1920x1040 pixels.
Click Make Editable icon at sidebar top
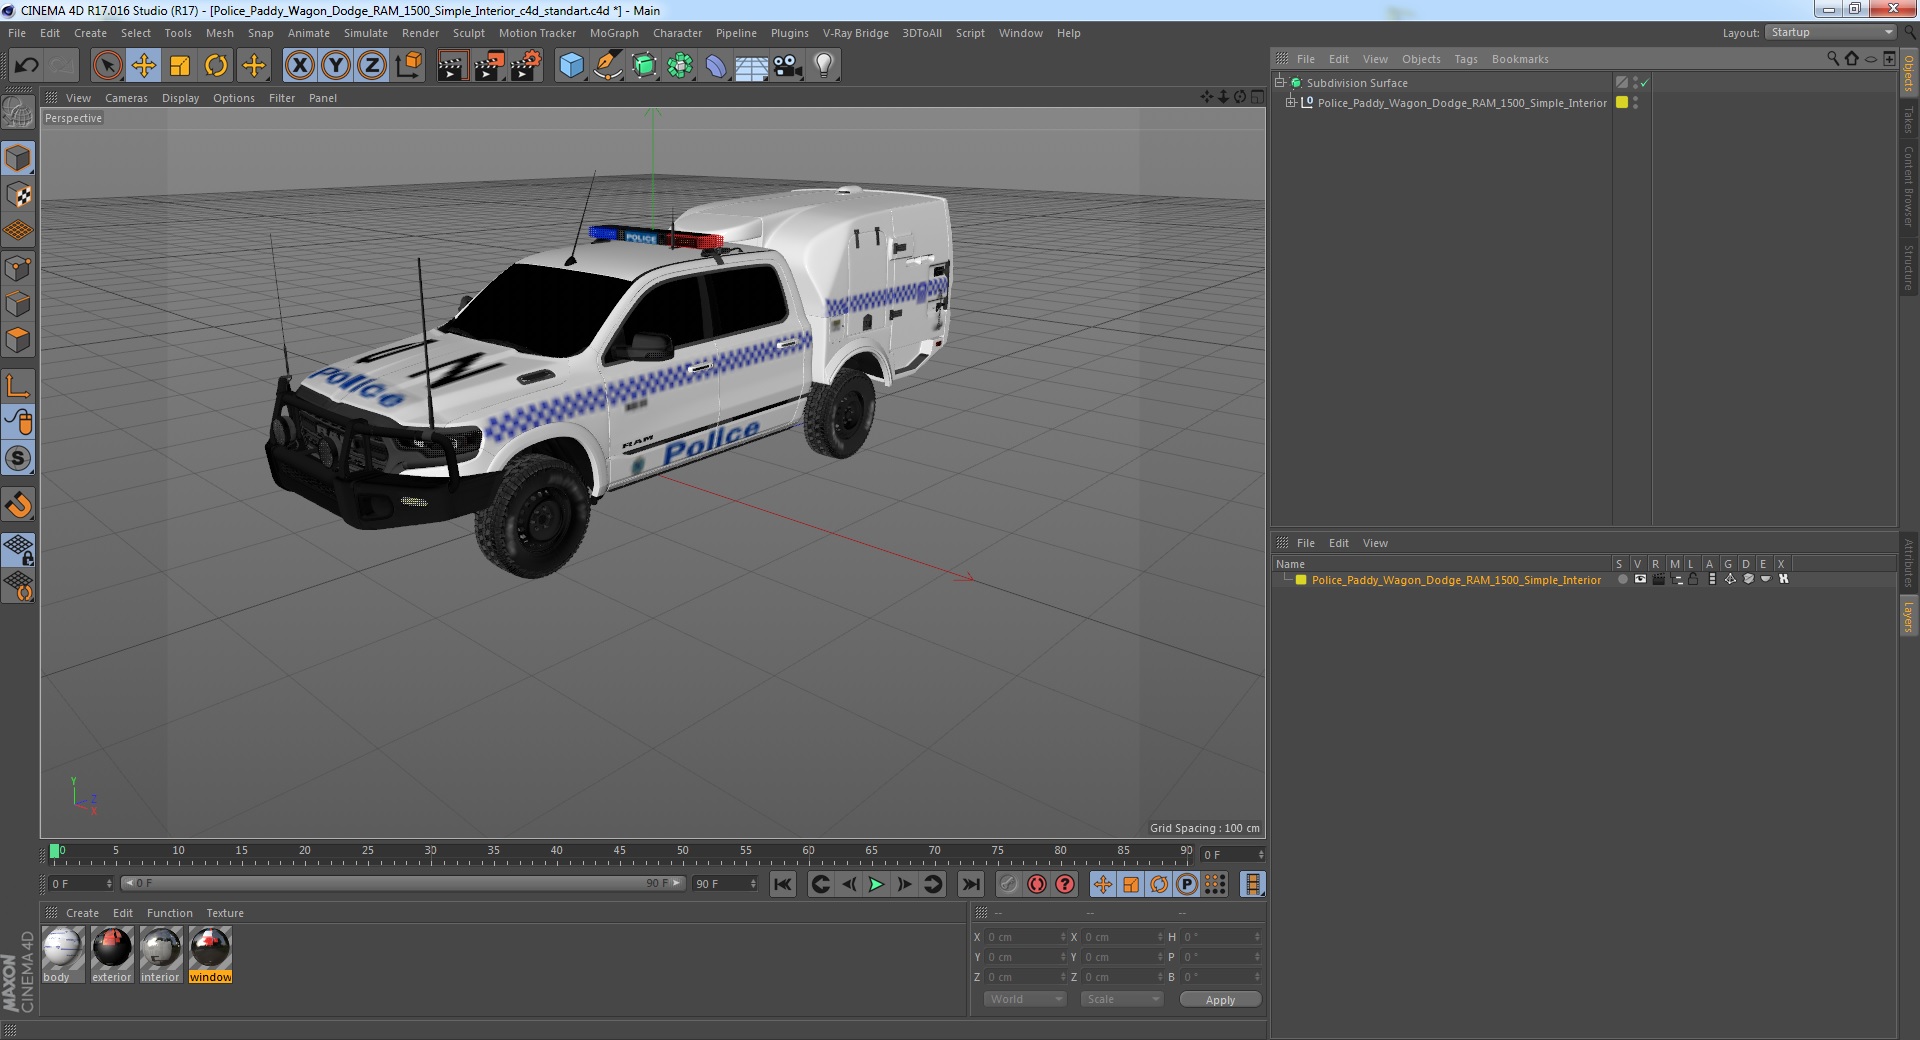pyautogui.click(x=18, y=112)
